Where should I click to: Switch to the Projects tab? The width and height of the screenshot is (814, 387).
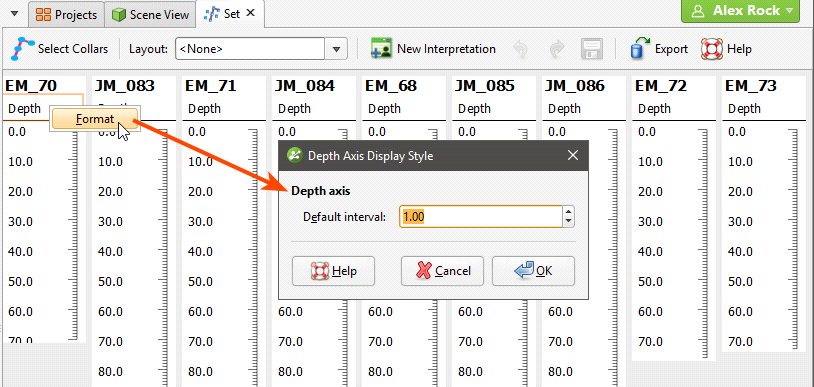pyautogui.click(x=66, y=14)
